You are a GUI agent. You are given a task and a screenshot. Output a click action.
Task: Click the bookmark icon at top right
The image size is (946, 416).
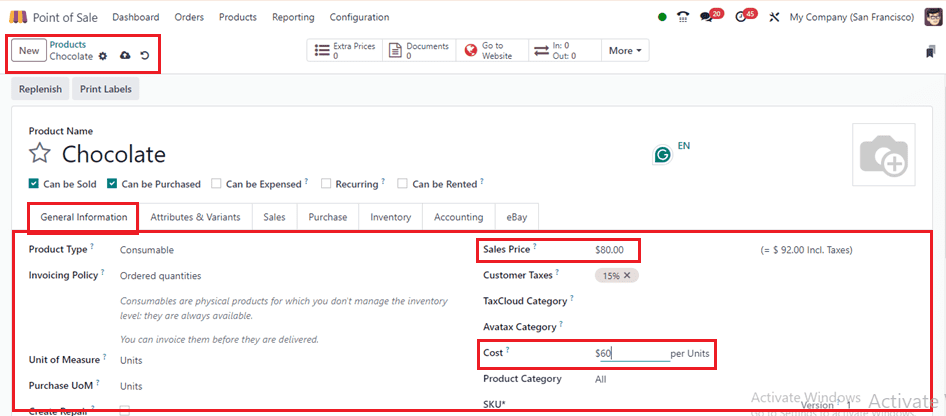pos(931,52)
